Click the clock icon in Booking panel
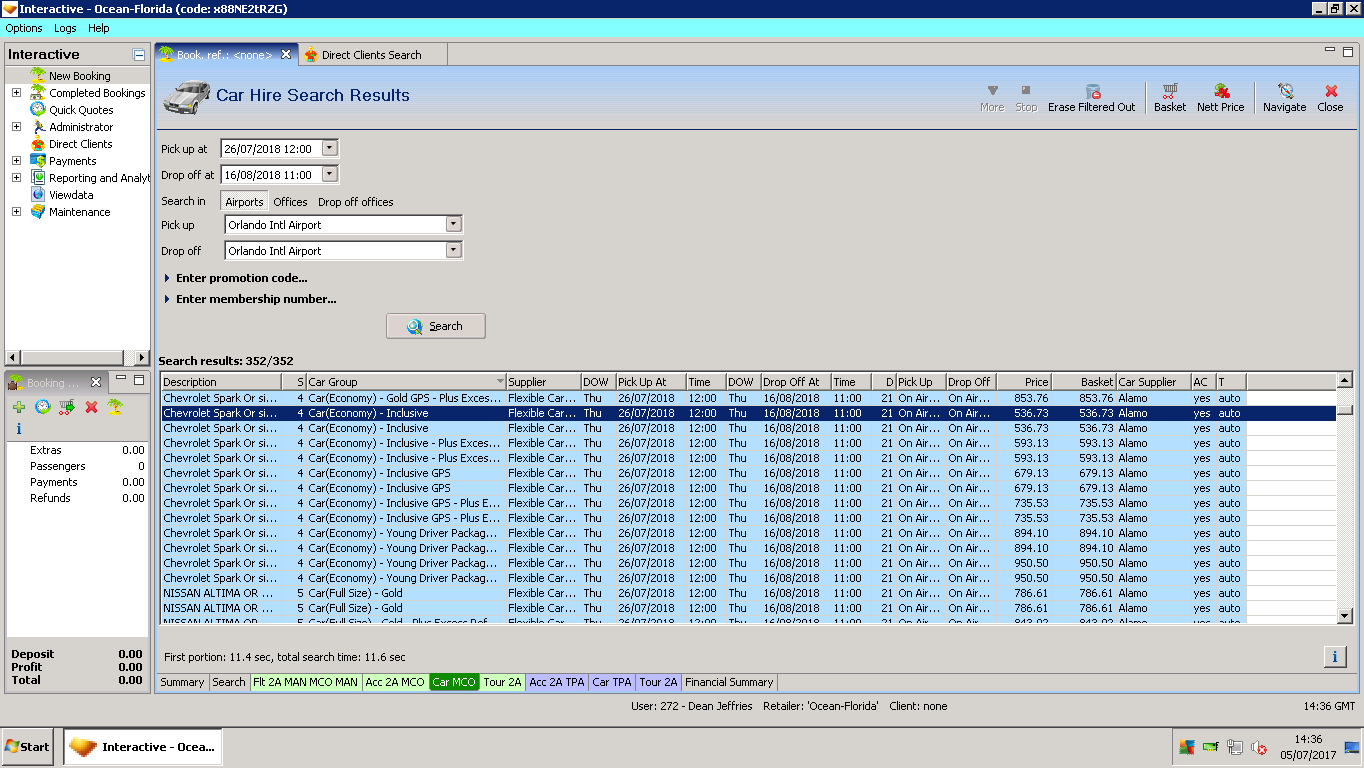 (43, 407)
